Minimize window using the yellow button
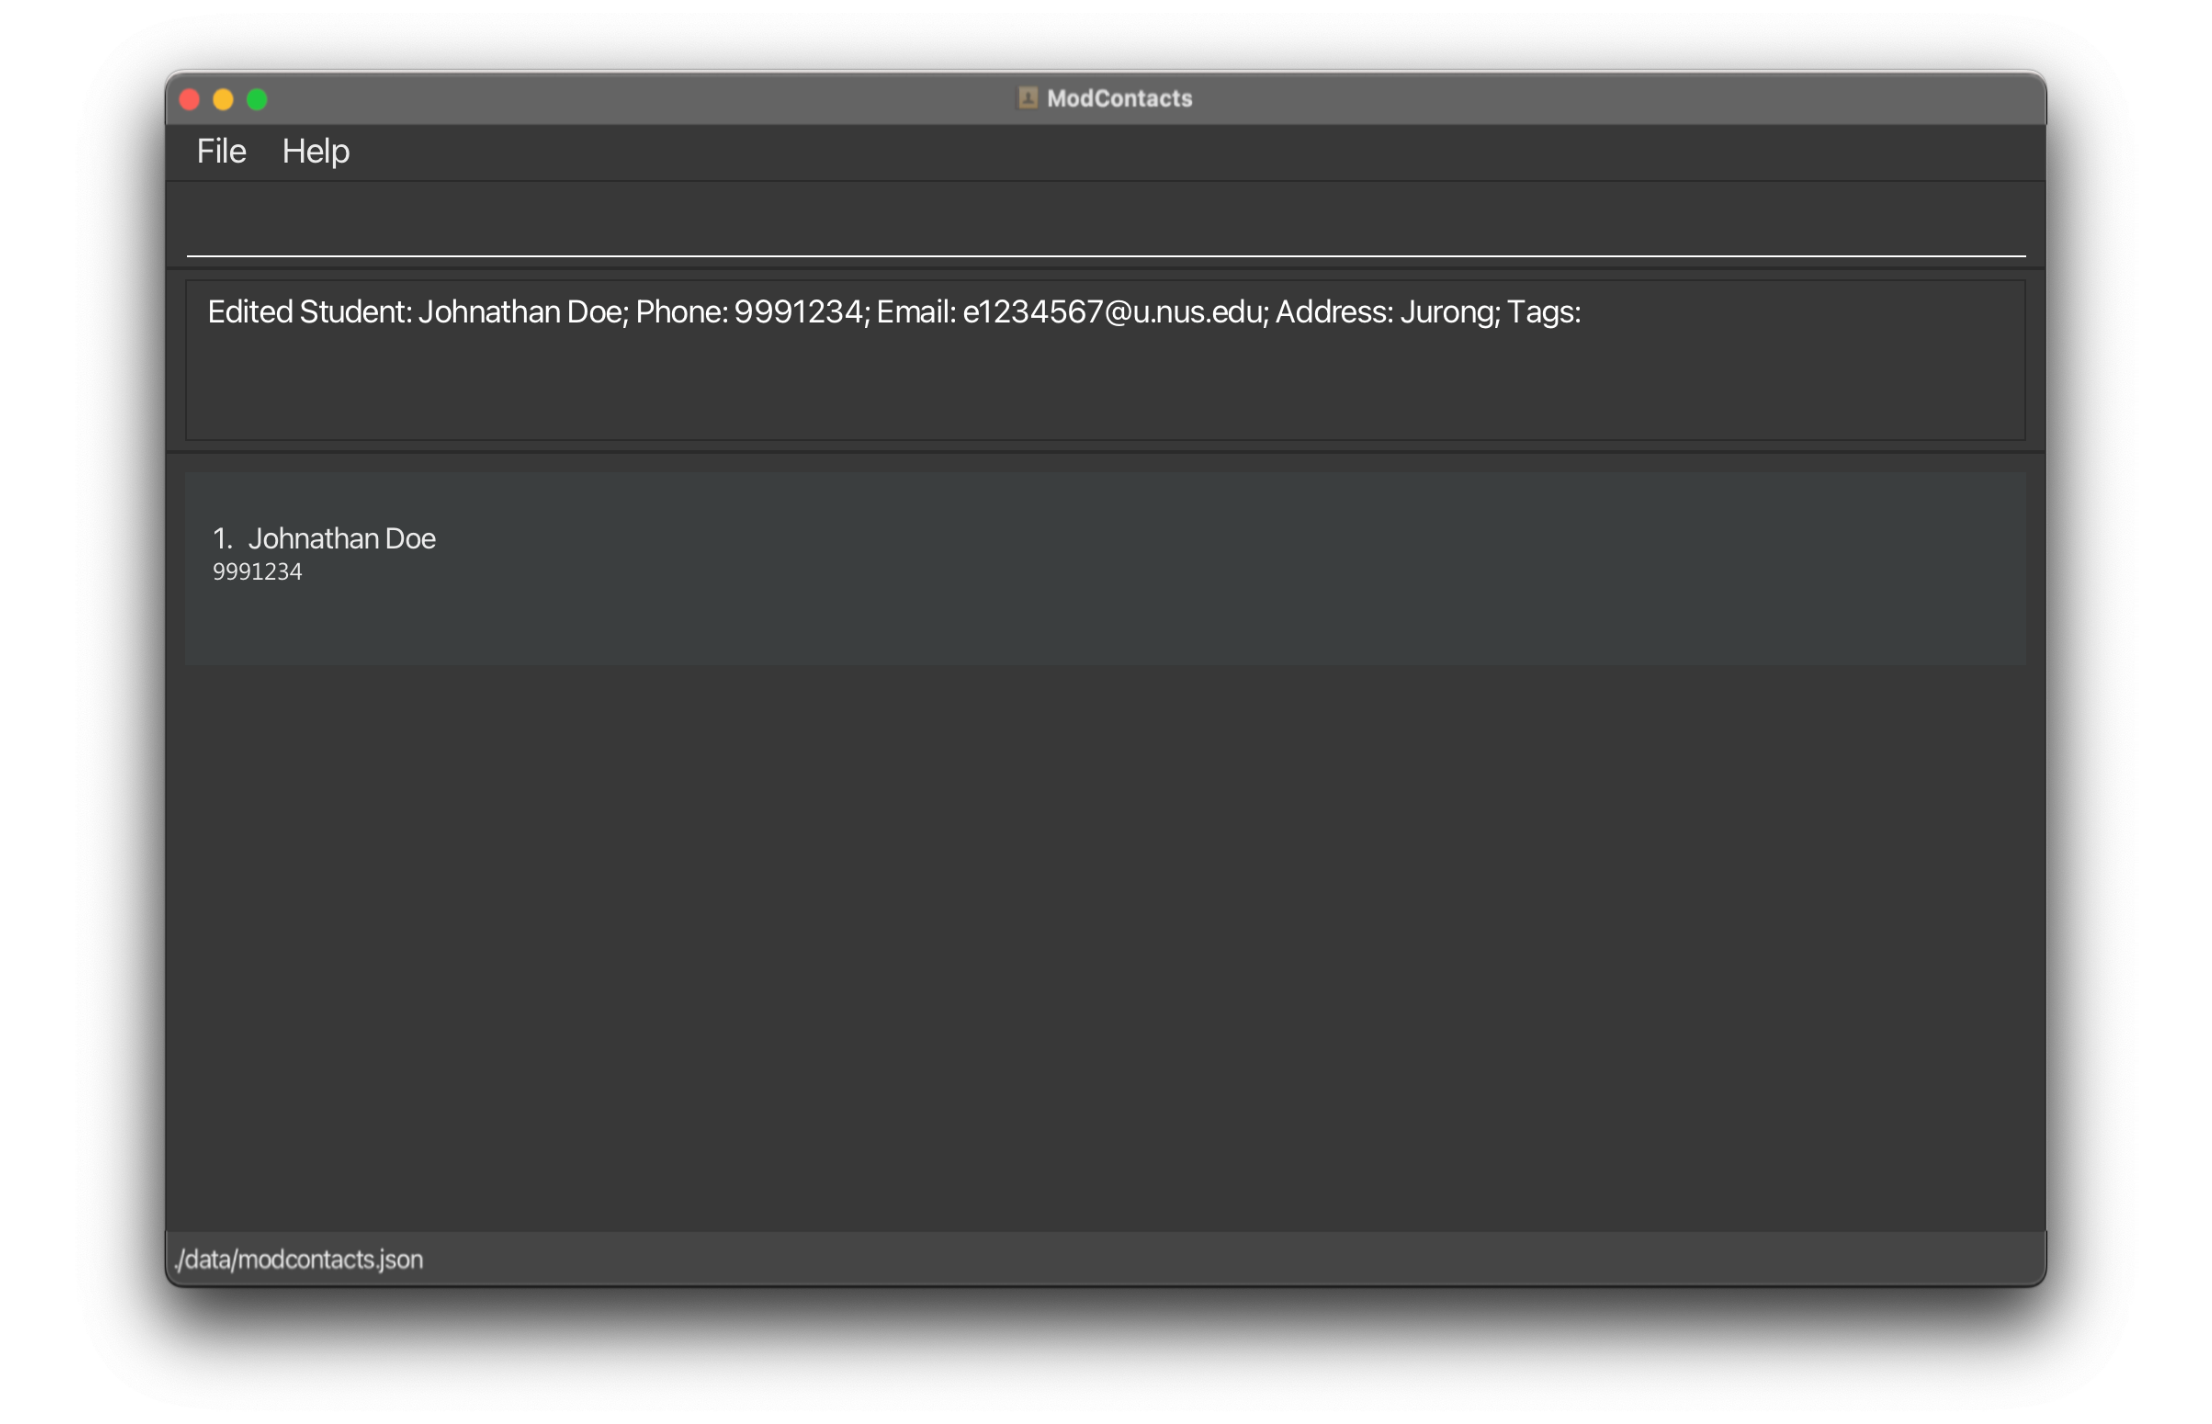This screenshot has height=1424, width=2212. point(223,99)
